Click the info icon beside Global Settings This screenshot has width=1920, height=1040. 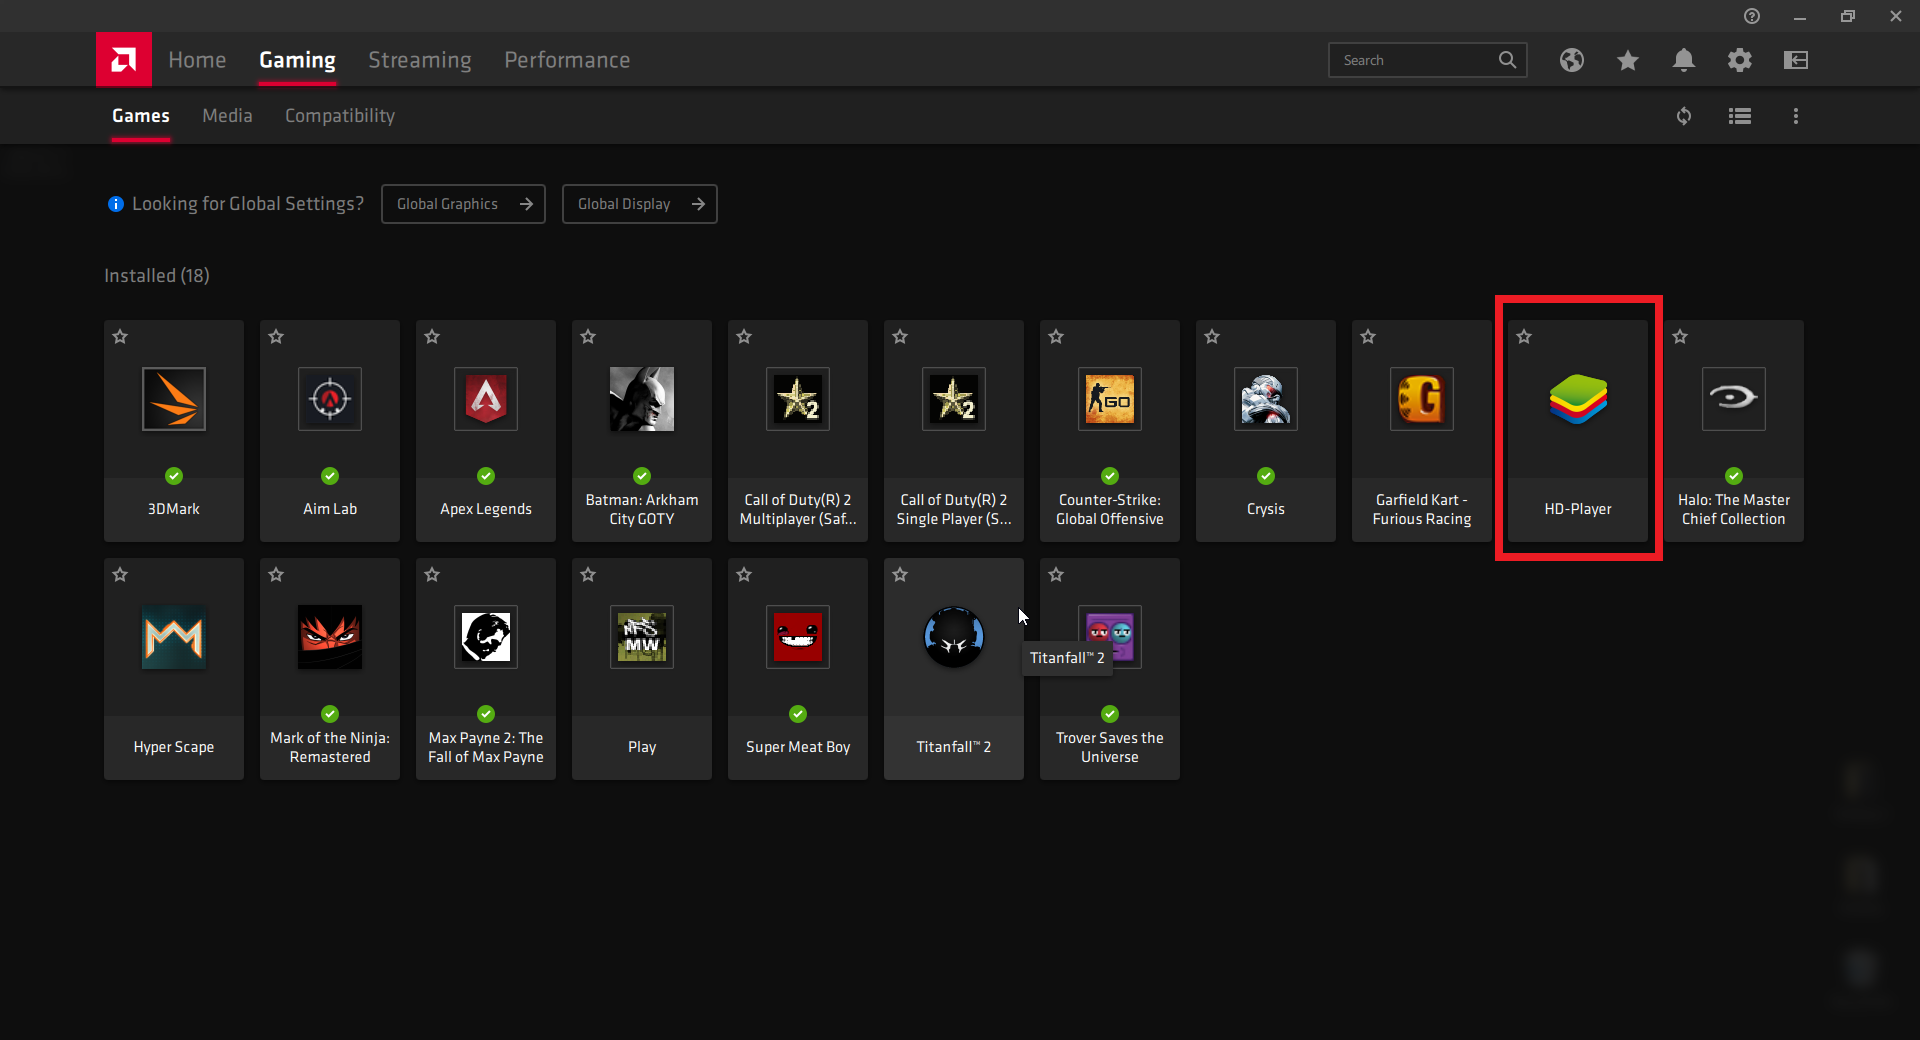coord(116,204)
